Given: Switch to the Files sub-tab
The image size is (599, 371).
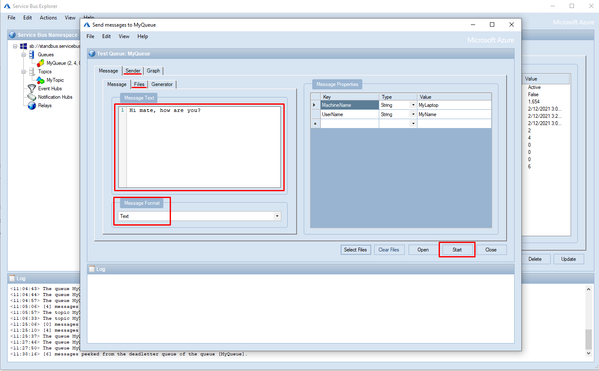Looking at the screenshot, I should point(139,84).
